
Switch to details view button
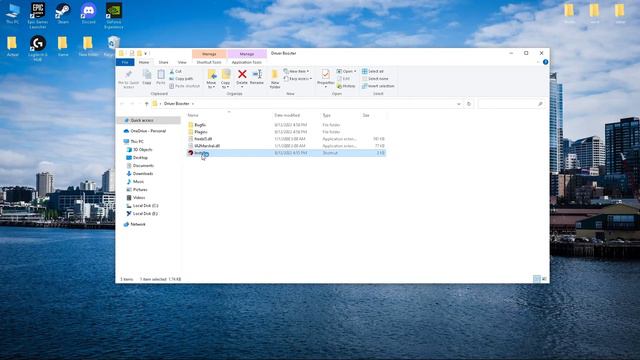point(536,279)
